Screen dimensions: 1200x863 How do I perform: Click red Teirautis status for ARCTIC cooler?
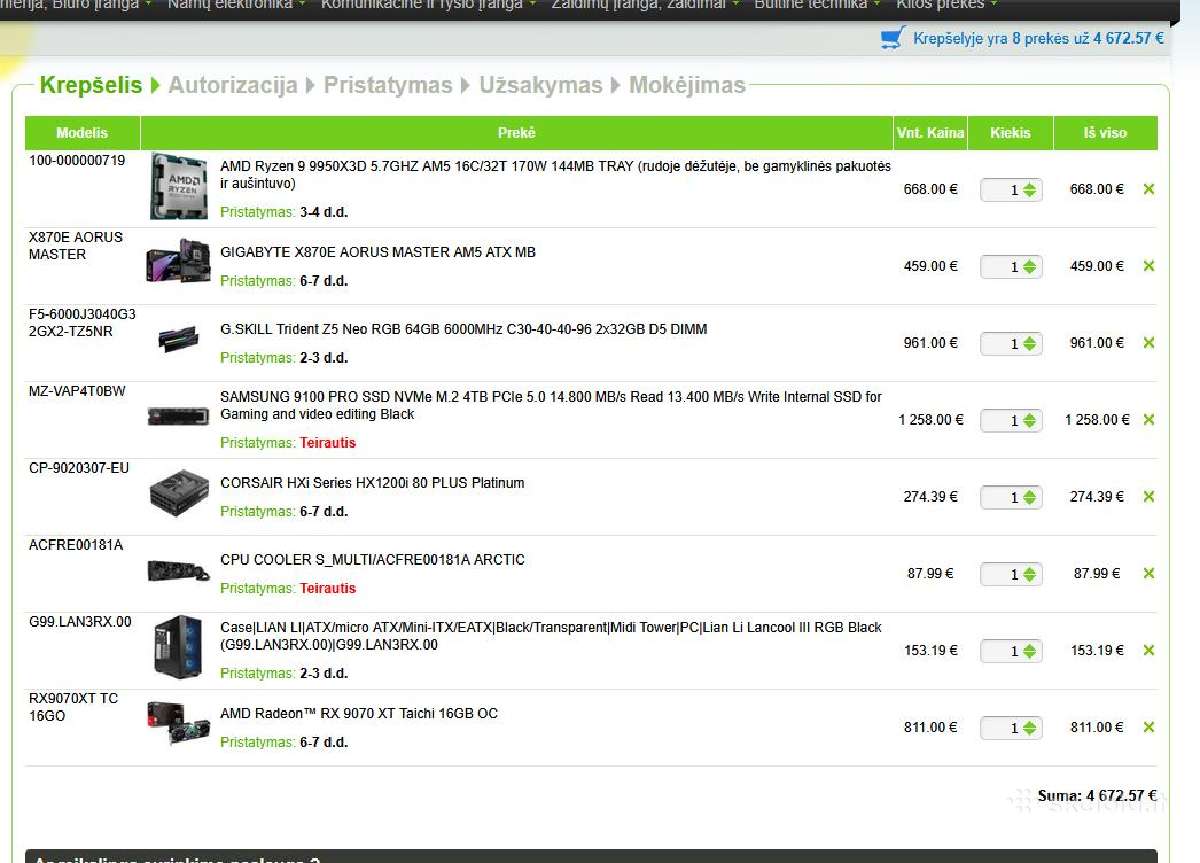pos(328,588)
